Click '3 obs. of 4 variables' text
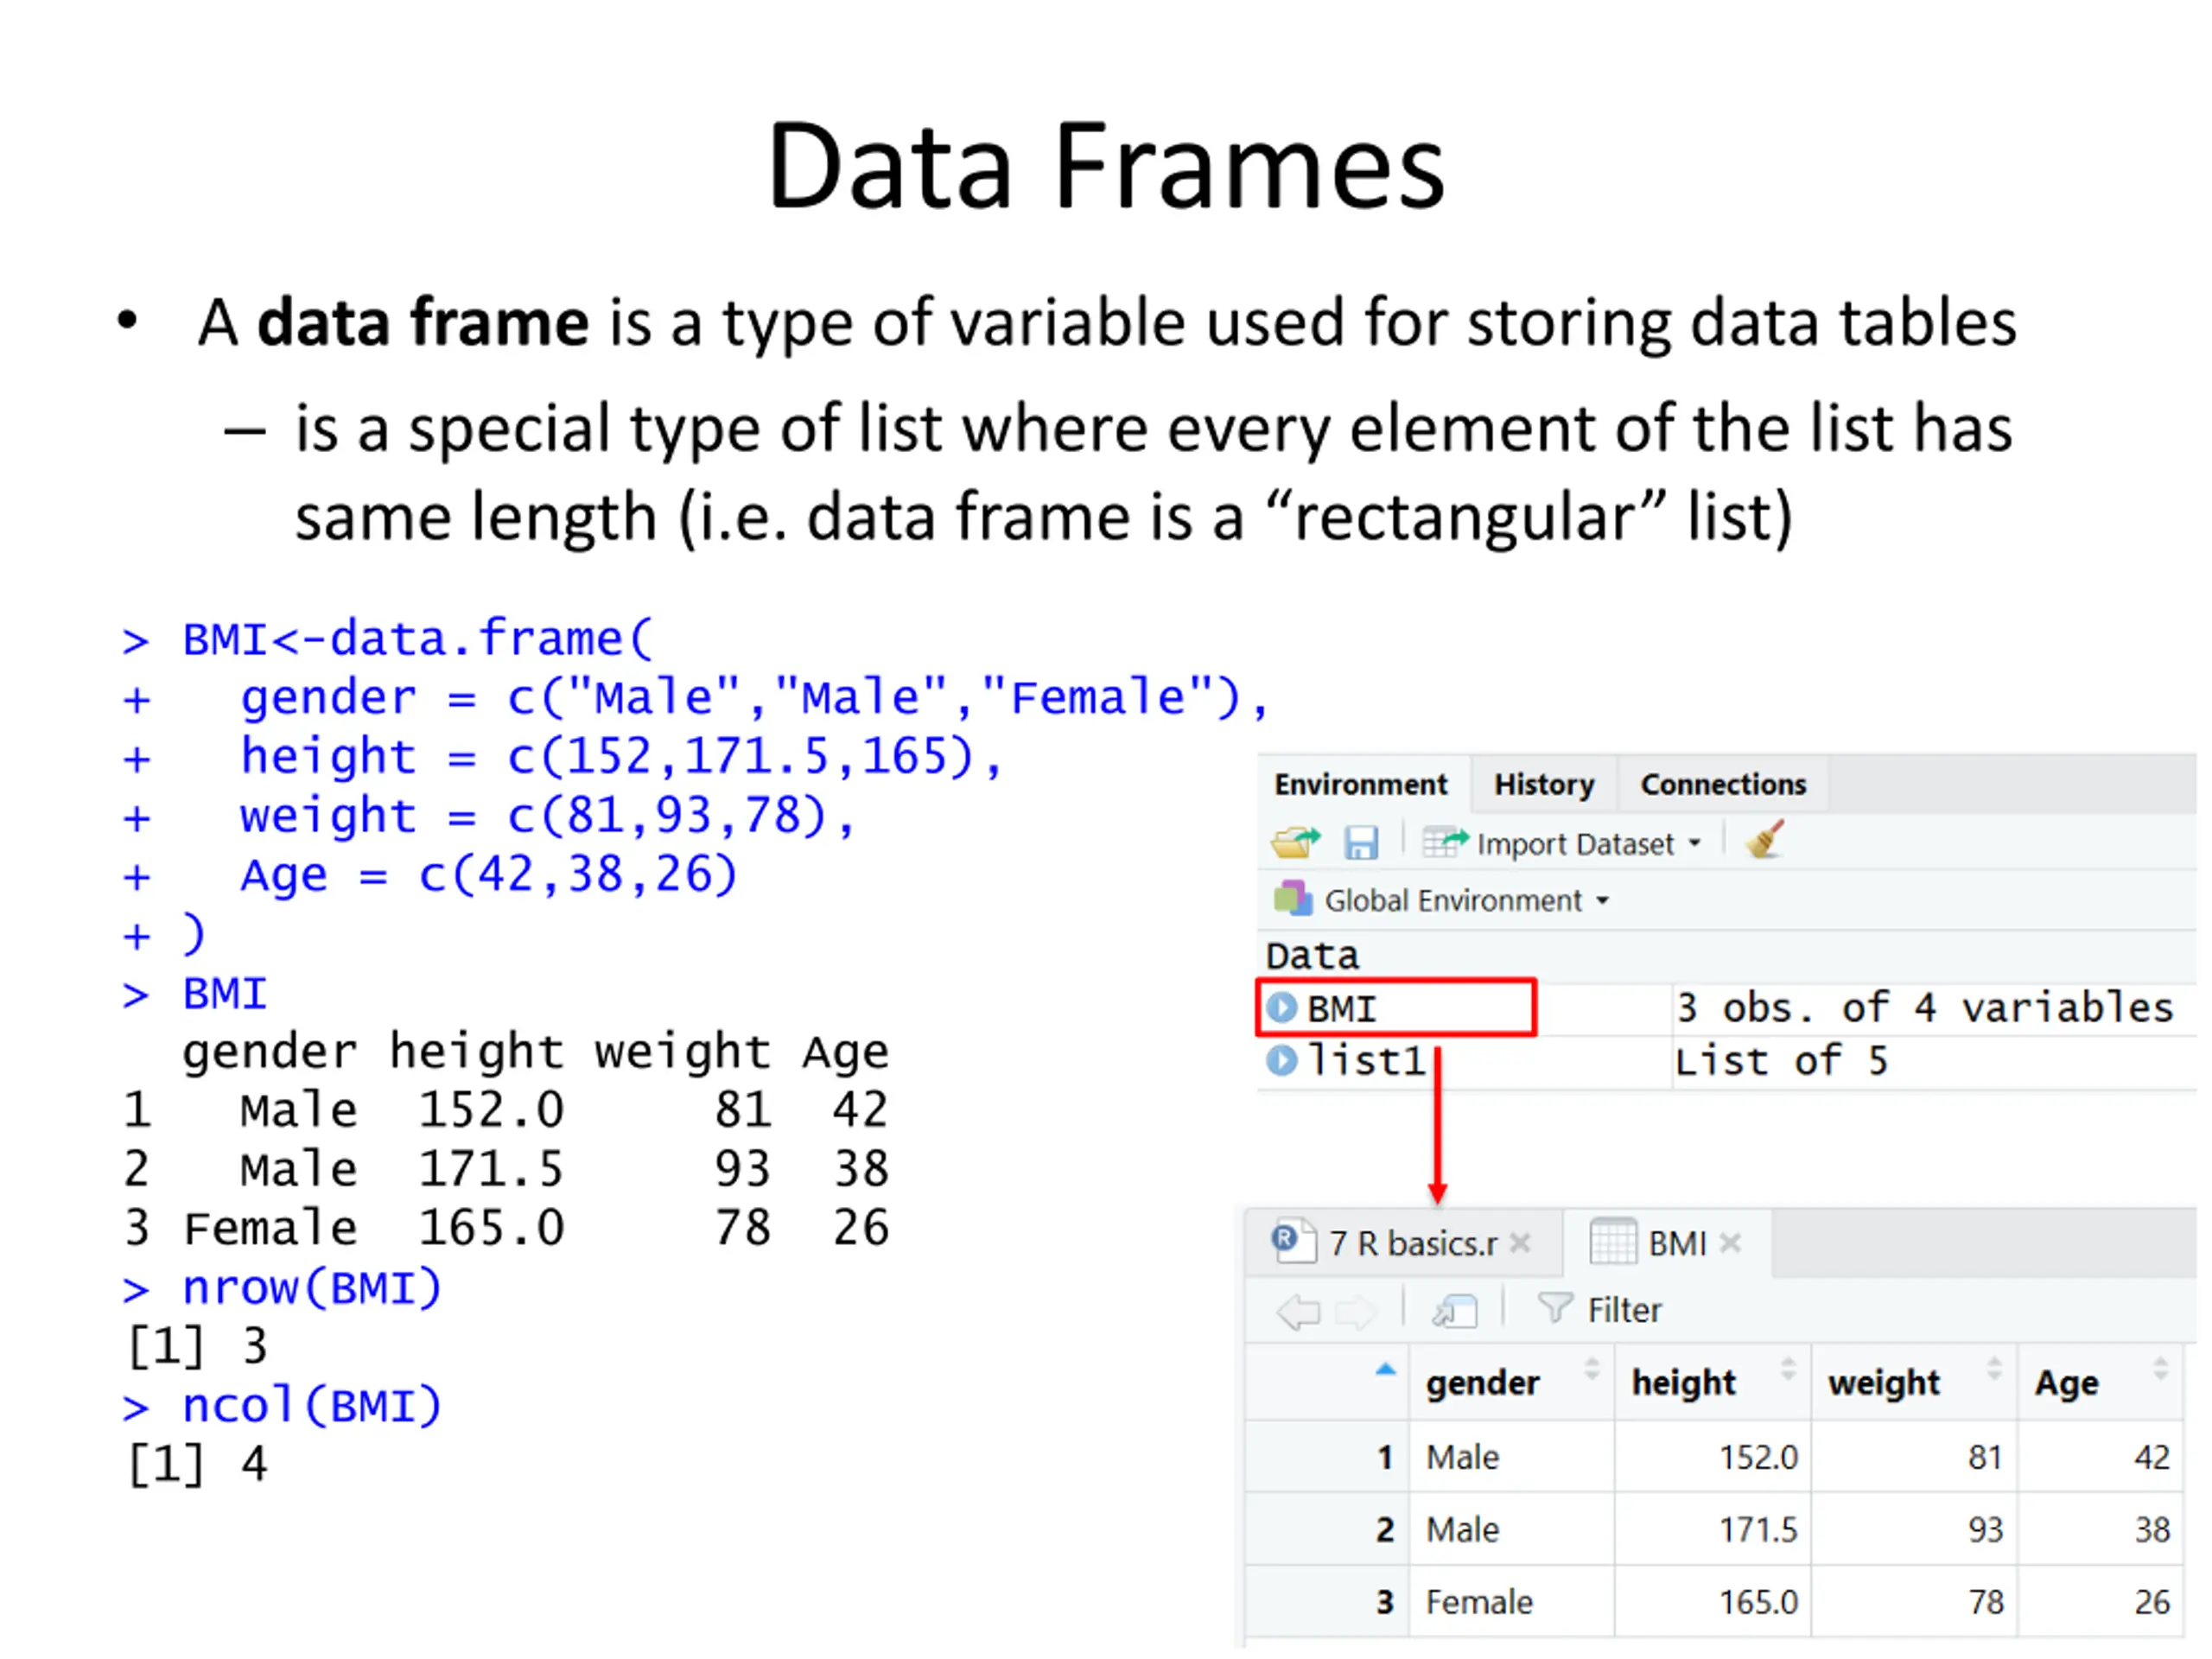The width and height of the screenshot is (2212, 1659). click(1925, 1008)
